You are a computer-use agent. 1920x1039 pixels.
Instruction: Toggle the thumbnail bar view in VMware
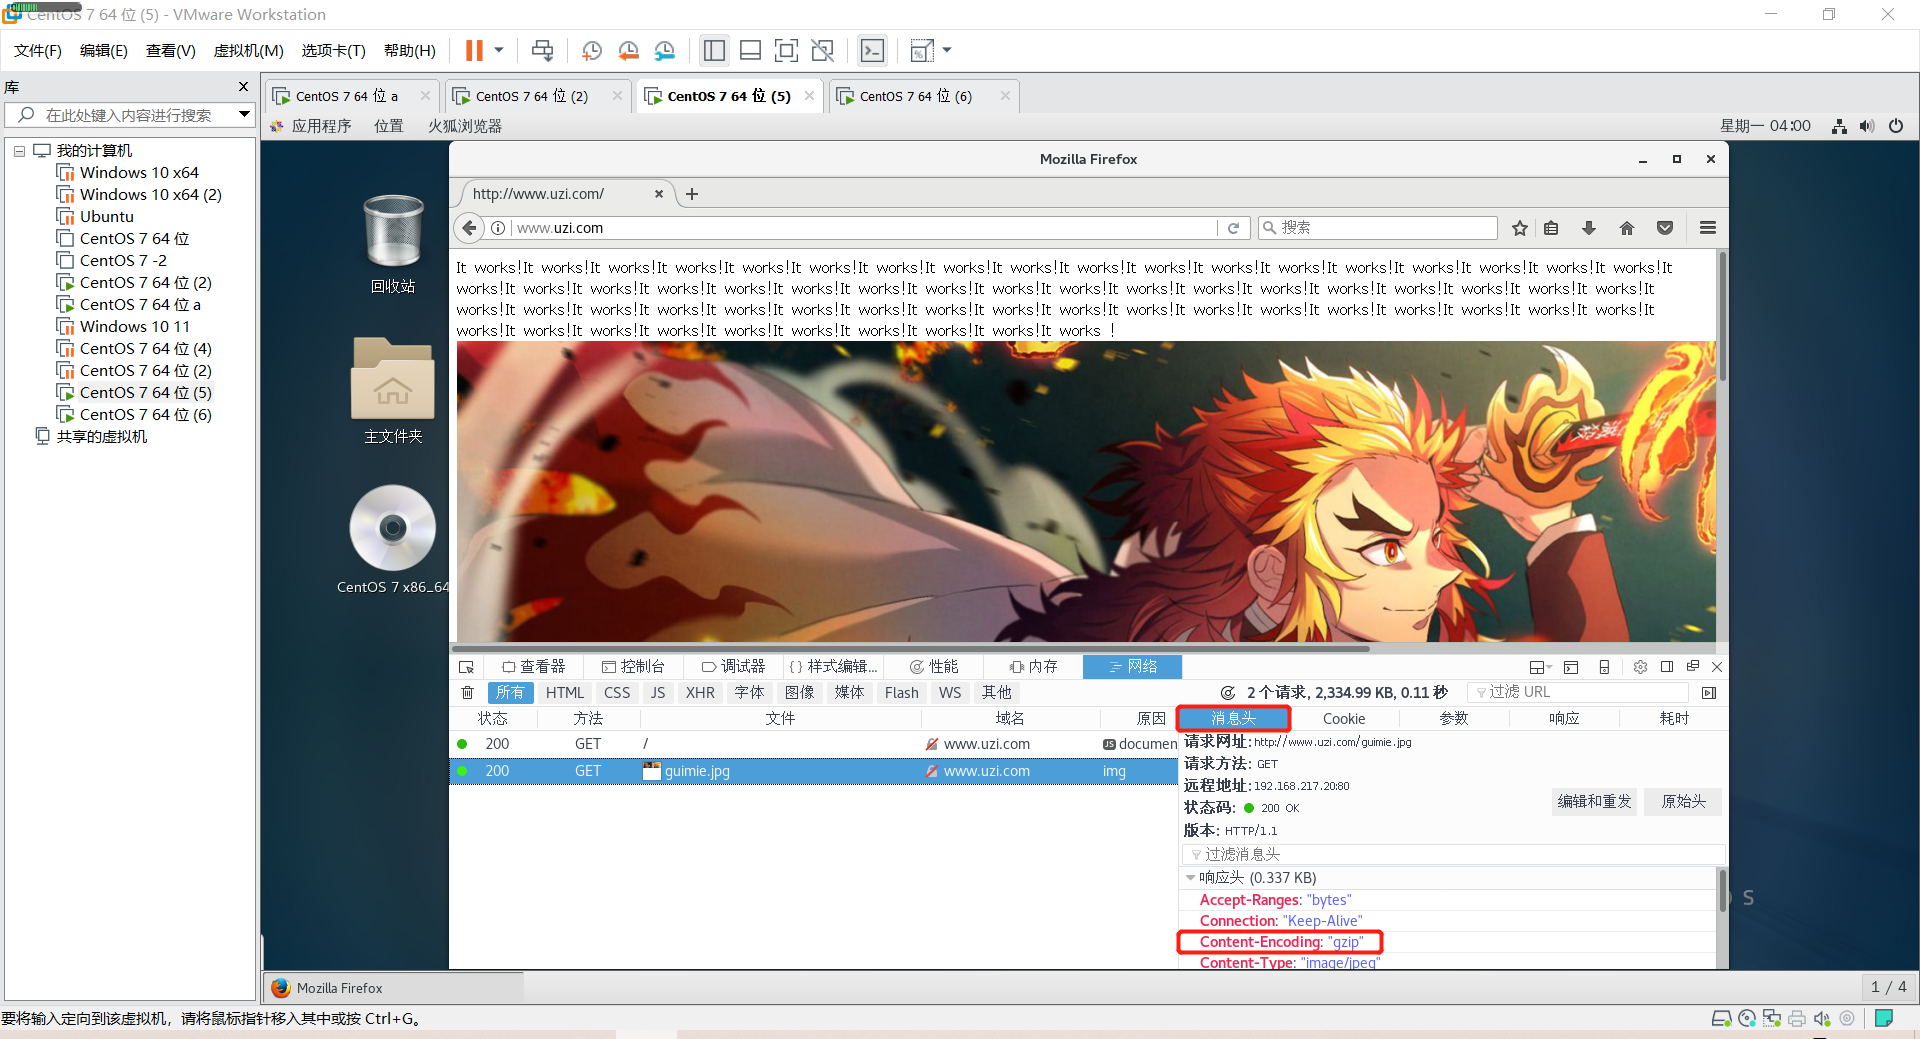coord(750,50)
